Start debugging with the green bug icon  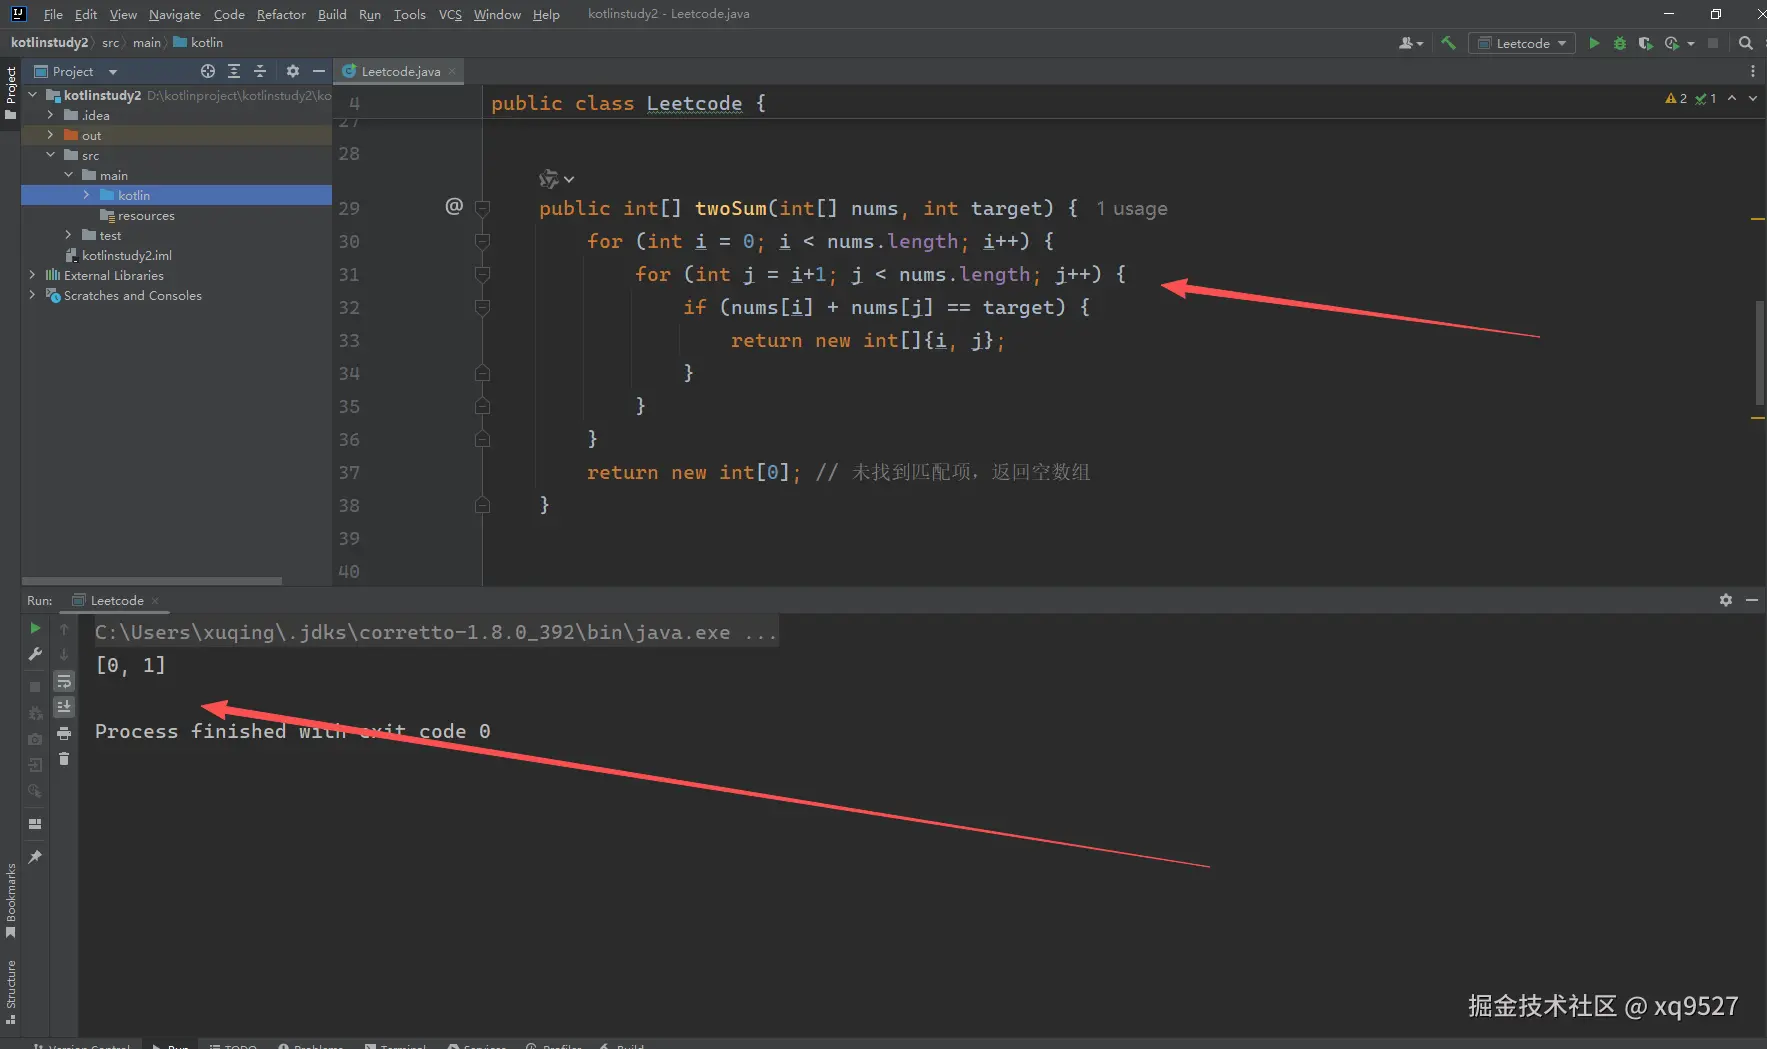click(x=1620, y=43)
